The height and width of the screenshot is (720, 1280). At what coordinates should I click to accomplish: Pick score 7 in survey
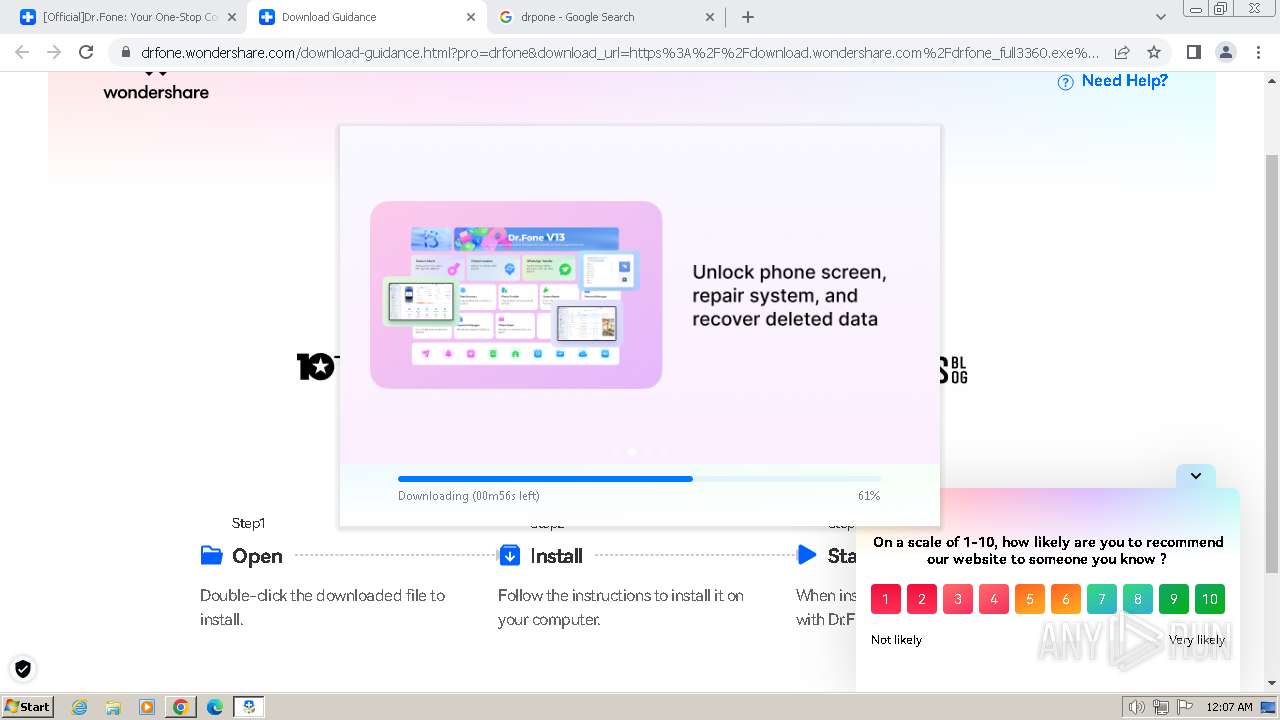pos(1102,599)
